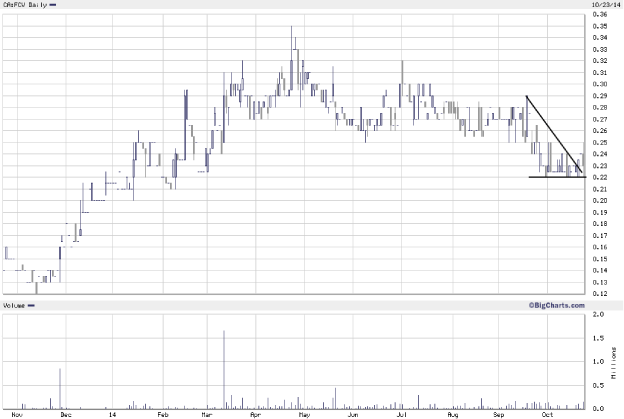Click the horizontal support line at 0.22
This screenshot has width=624, height=419.
click(556, 177)
